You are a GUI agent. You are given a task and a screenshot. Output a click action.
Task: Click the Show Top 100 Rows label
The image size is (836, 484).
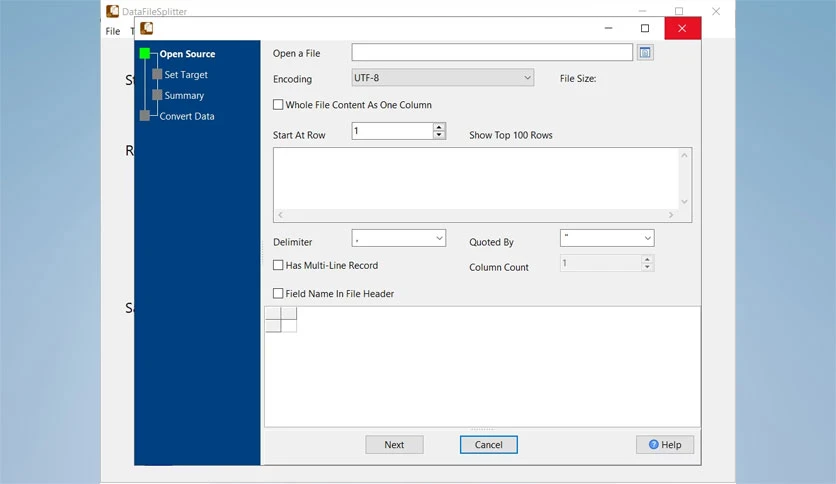[x=511, y=135]
